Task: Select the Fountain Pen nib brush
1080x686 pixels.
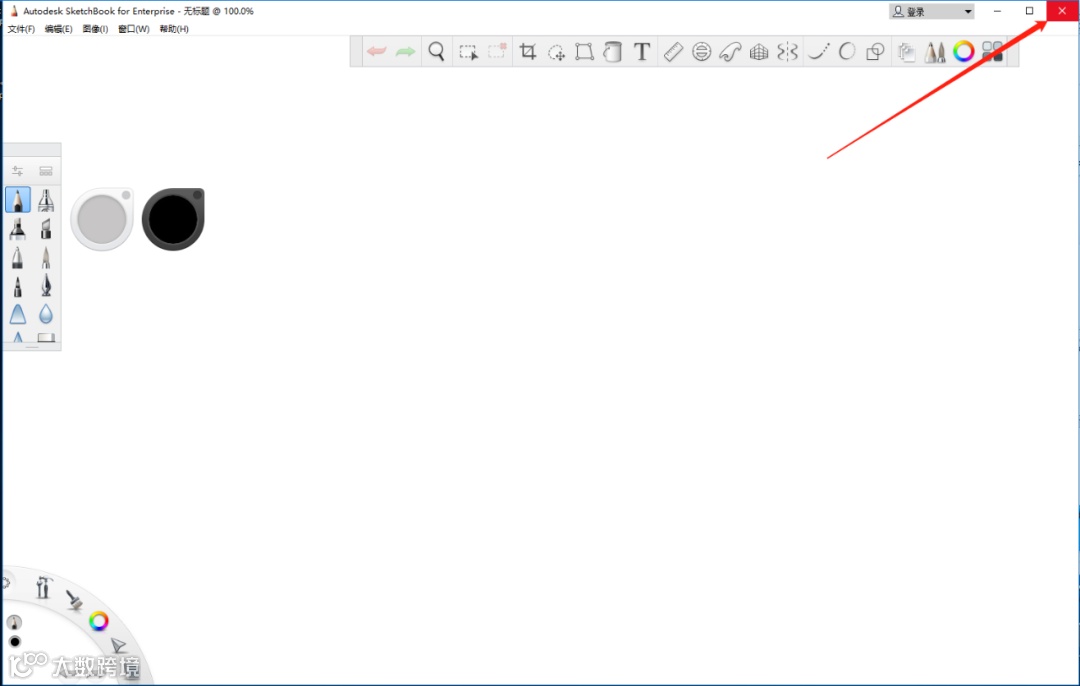Action: tap(46, 286)
